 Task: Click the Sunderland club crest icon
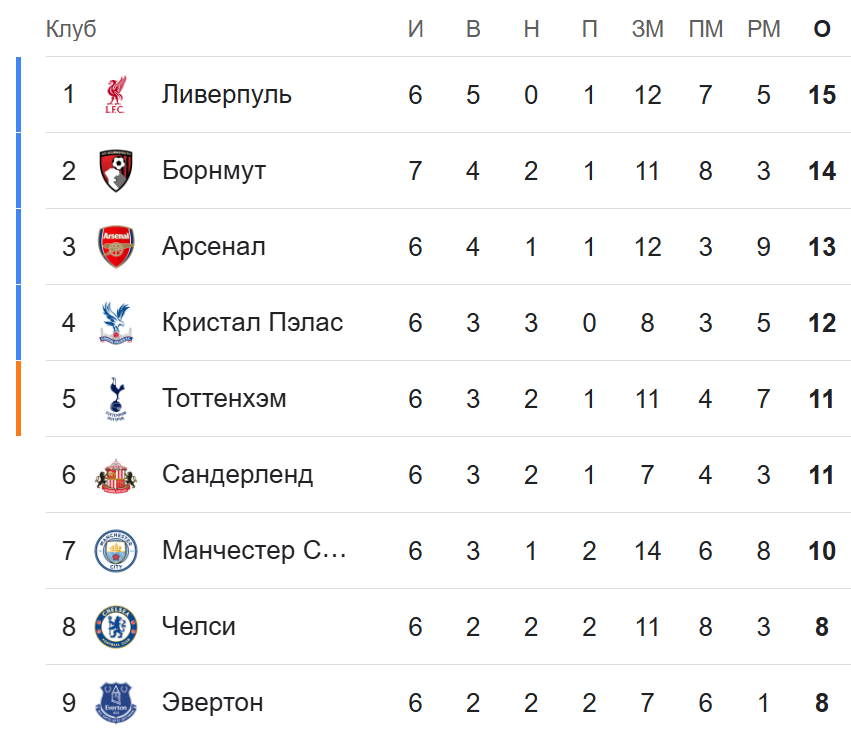[115, 475]
